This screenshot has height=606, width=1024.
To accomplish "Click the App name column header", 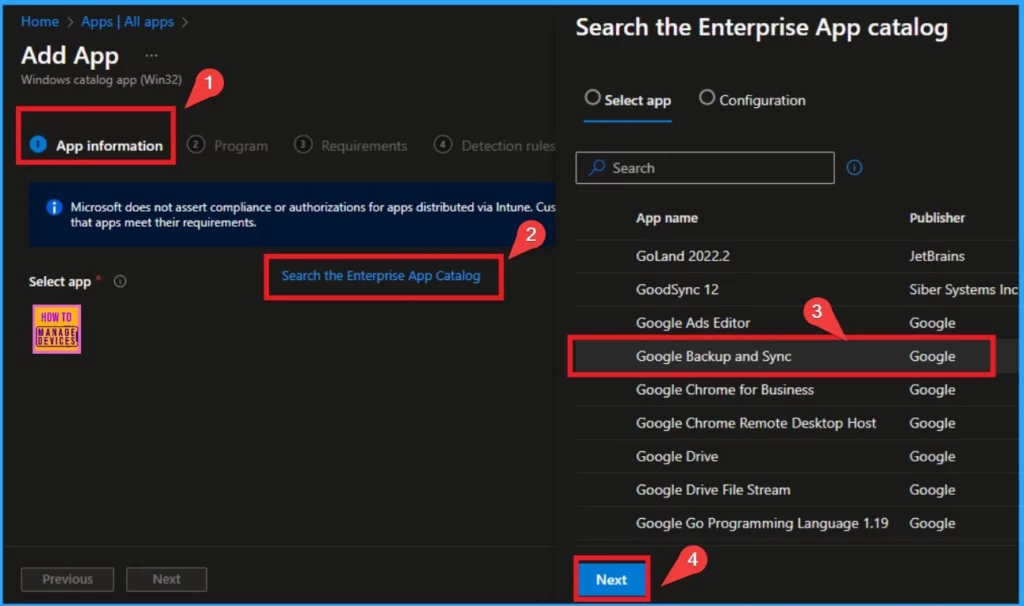I will point(667,218).
